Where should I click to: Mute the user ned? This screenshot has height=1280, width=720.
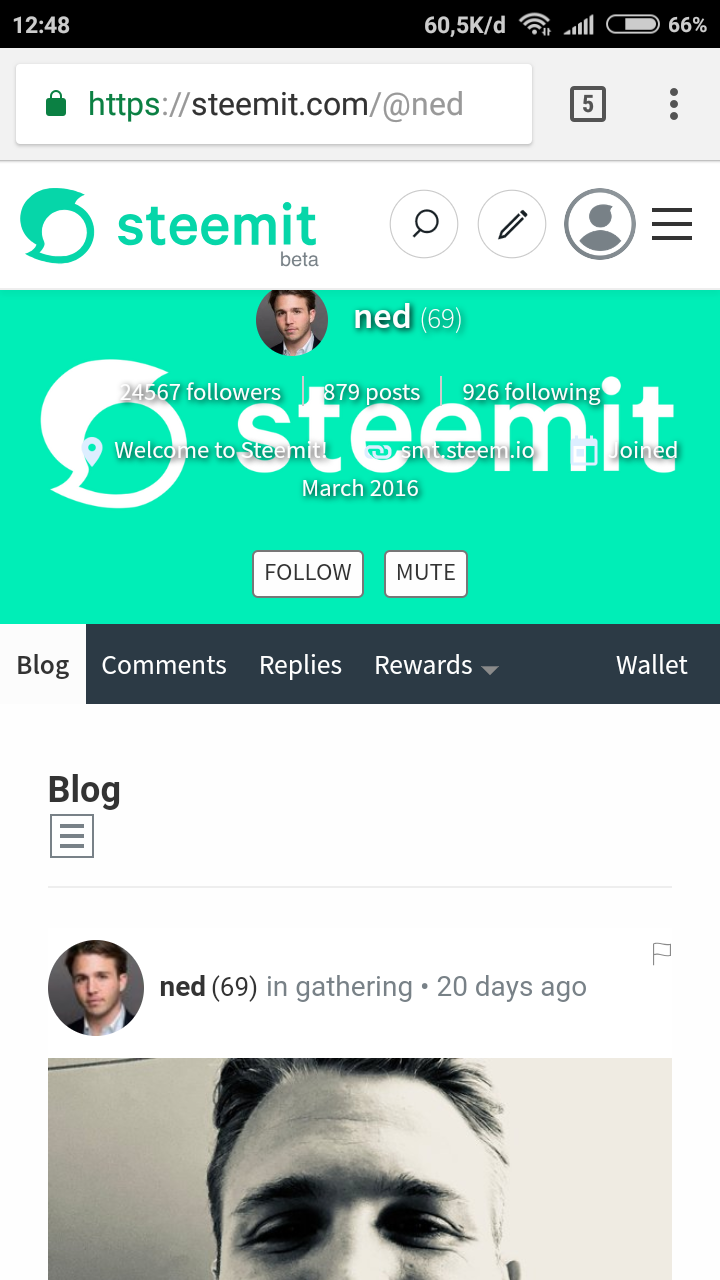(426, 573)
